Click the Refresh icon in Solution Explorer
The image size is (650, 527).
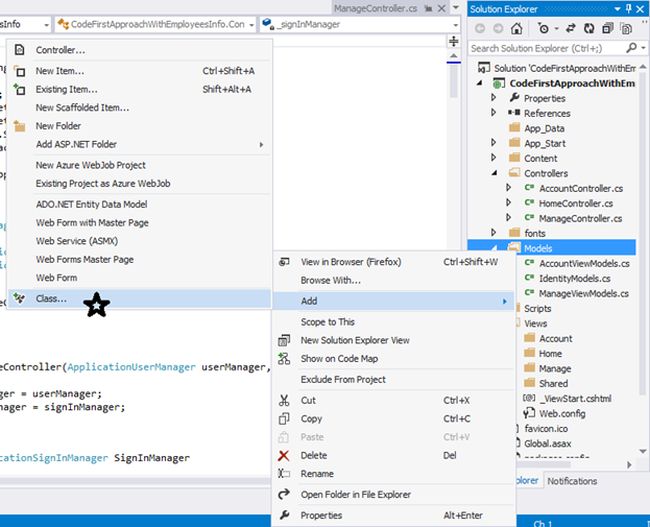[x=589, y=29]
